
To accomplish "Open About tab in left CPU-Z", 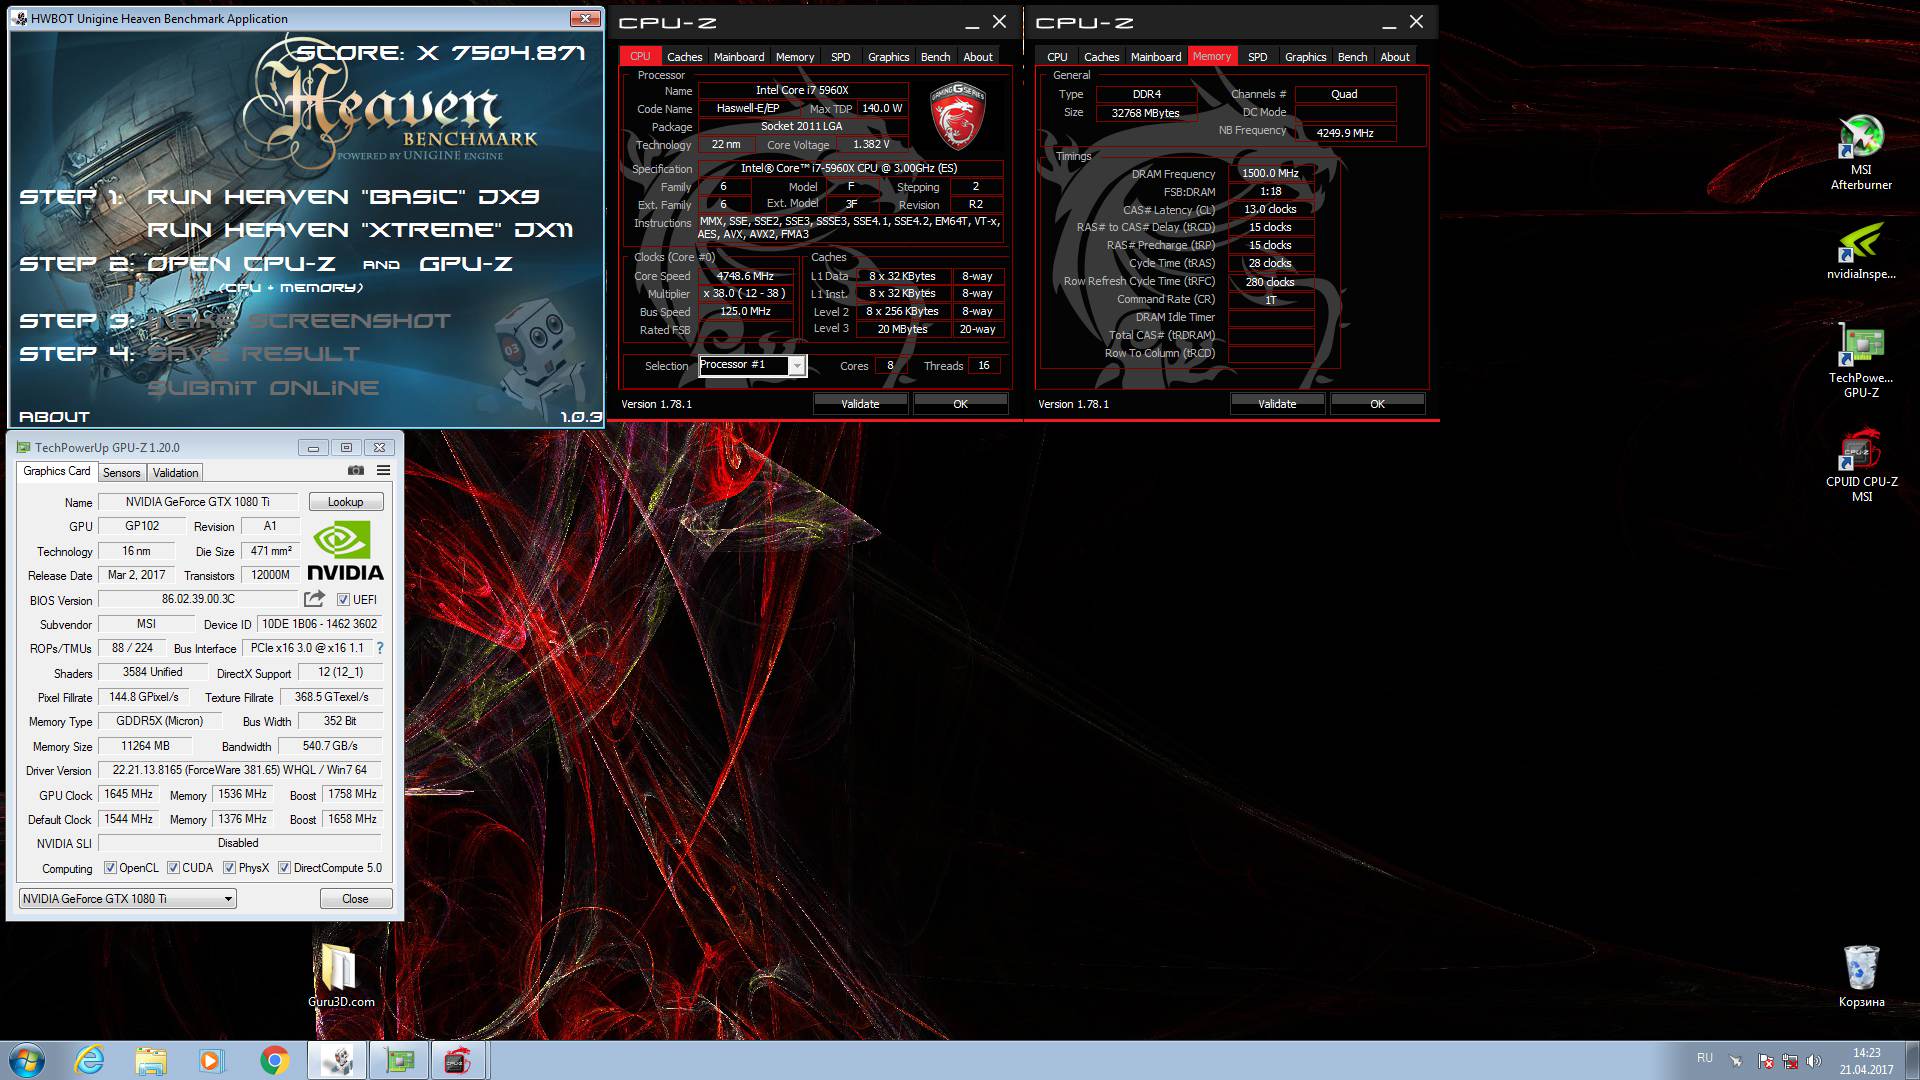I will point(978,57).
